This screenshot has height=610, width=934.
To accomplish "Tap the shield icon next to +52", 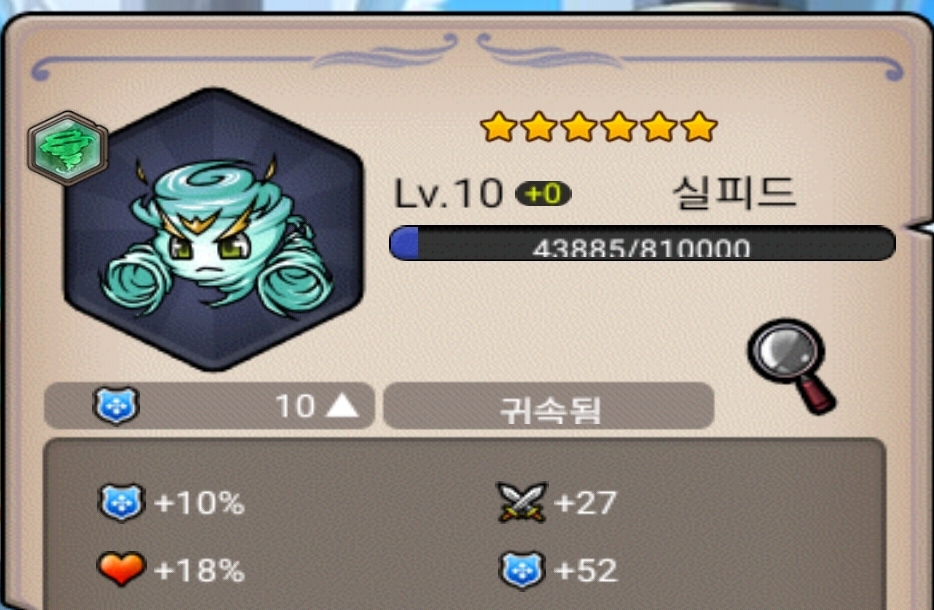I will tap(521, 570).
